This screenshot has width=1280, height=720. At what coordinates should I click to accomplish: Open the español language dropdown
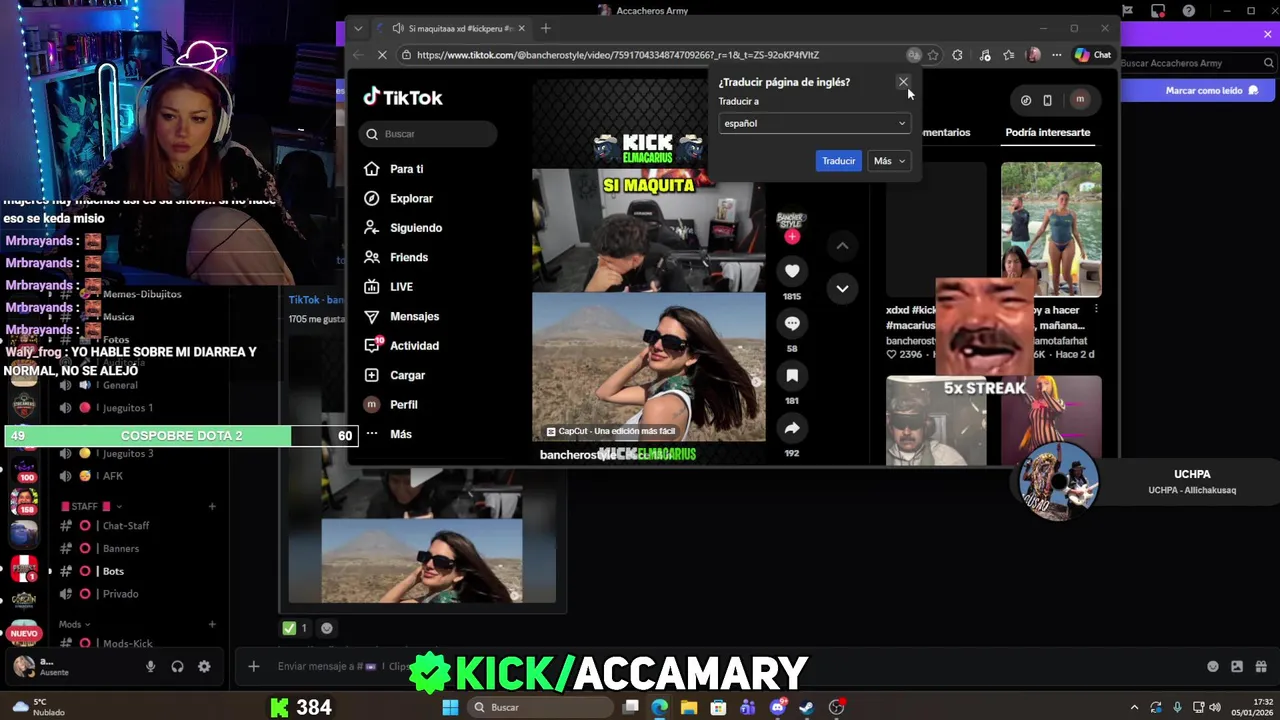pos(814,123)
